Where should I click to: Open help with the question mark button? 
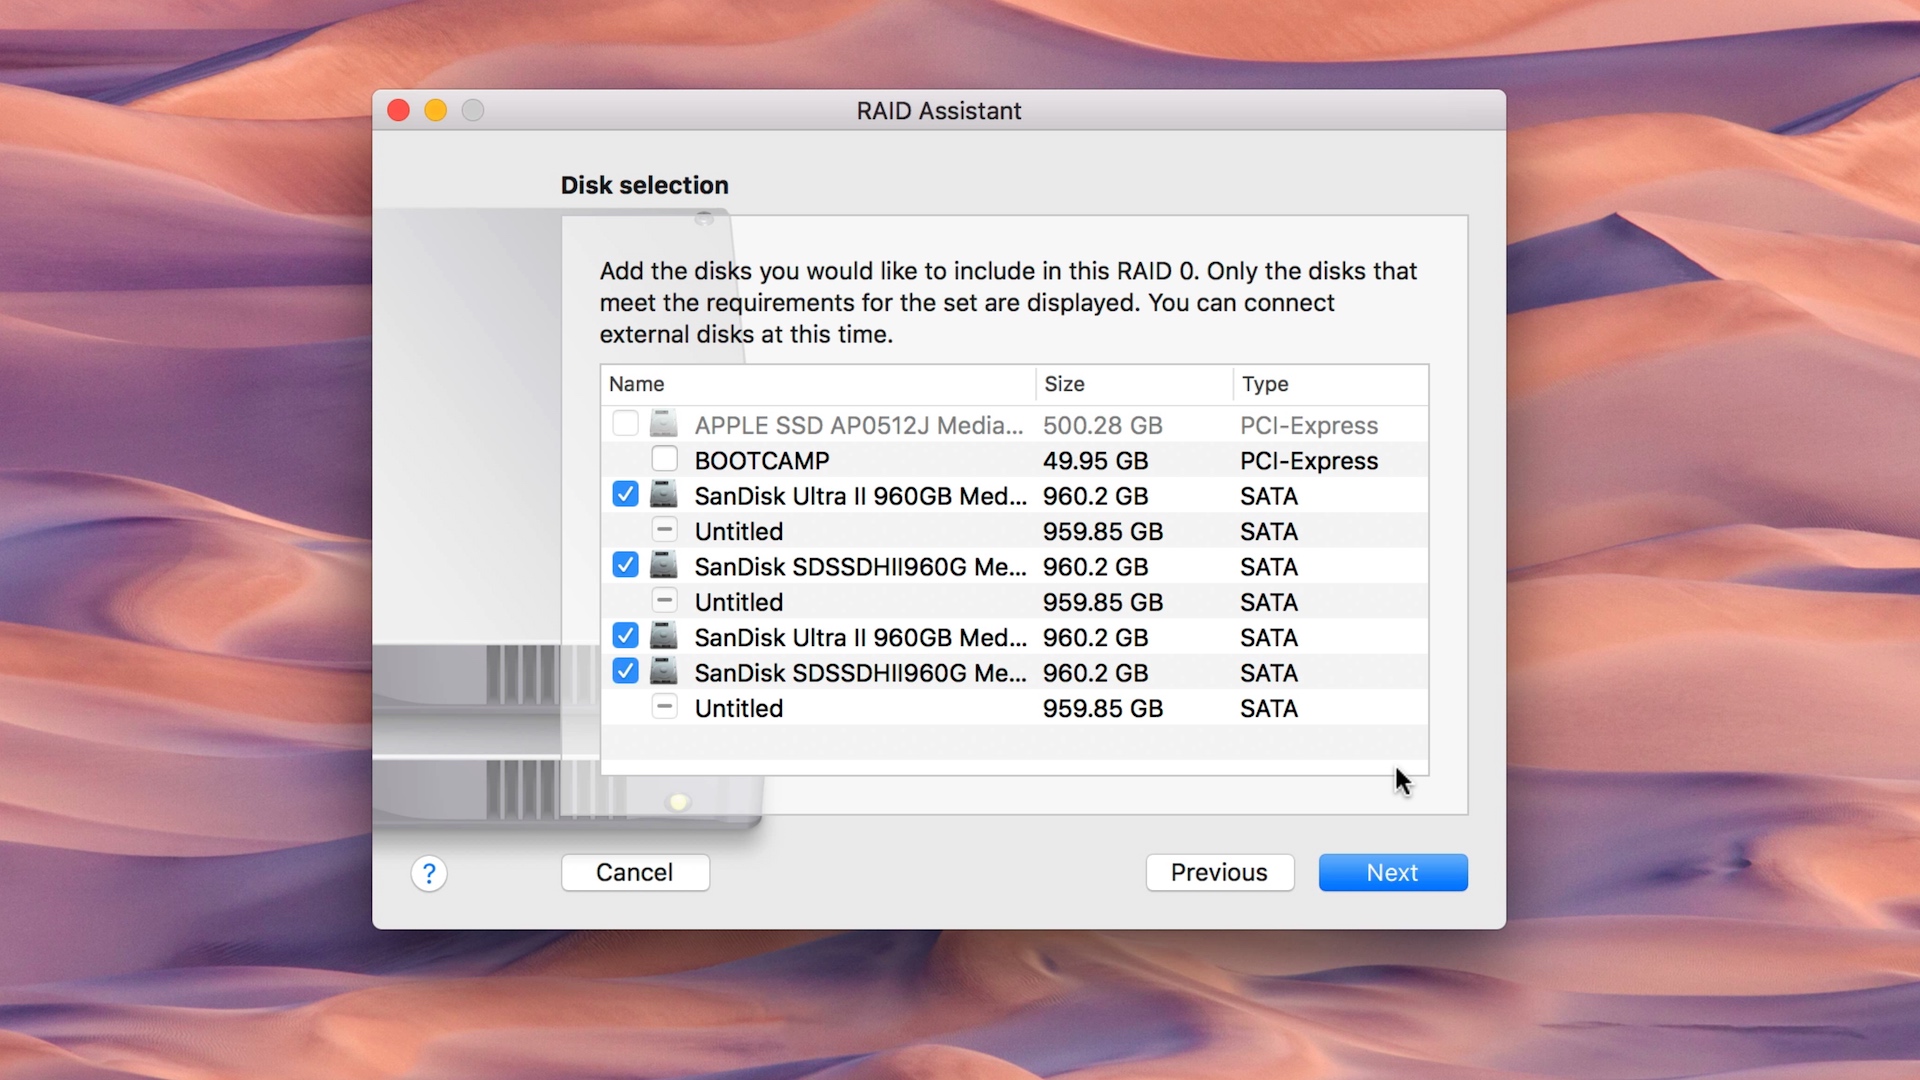pos(429,873)
